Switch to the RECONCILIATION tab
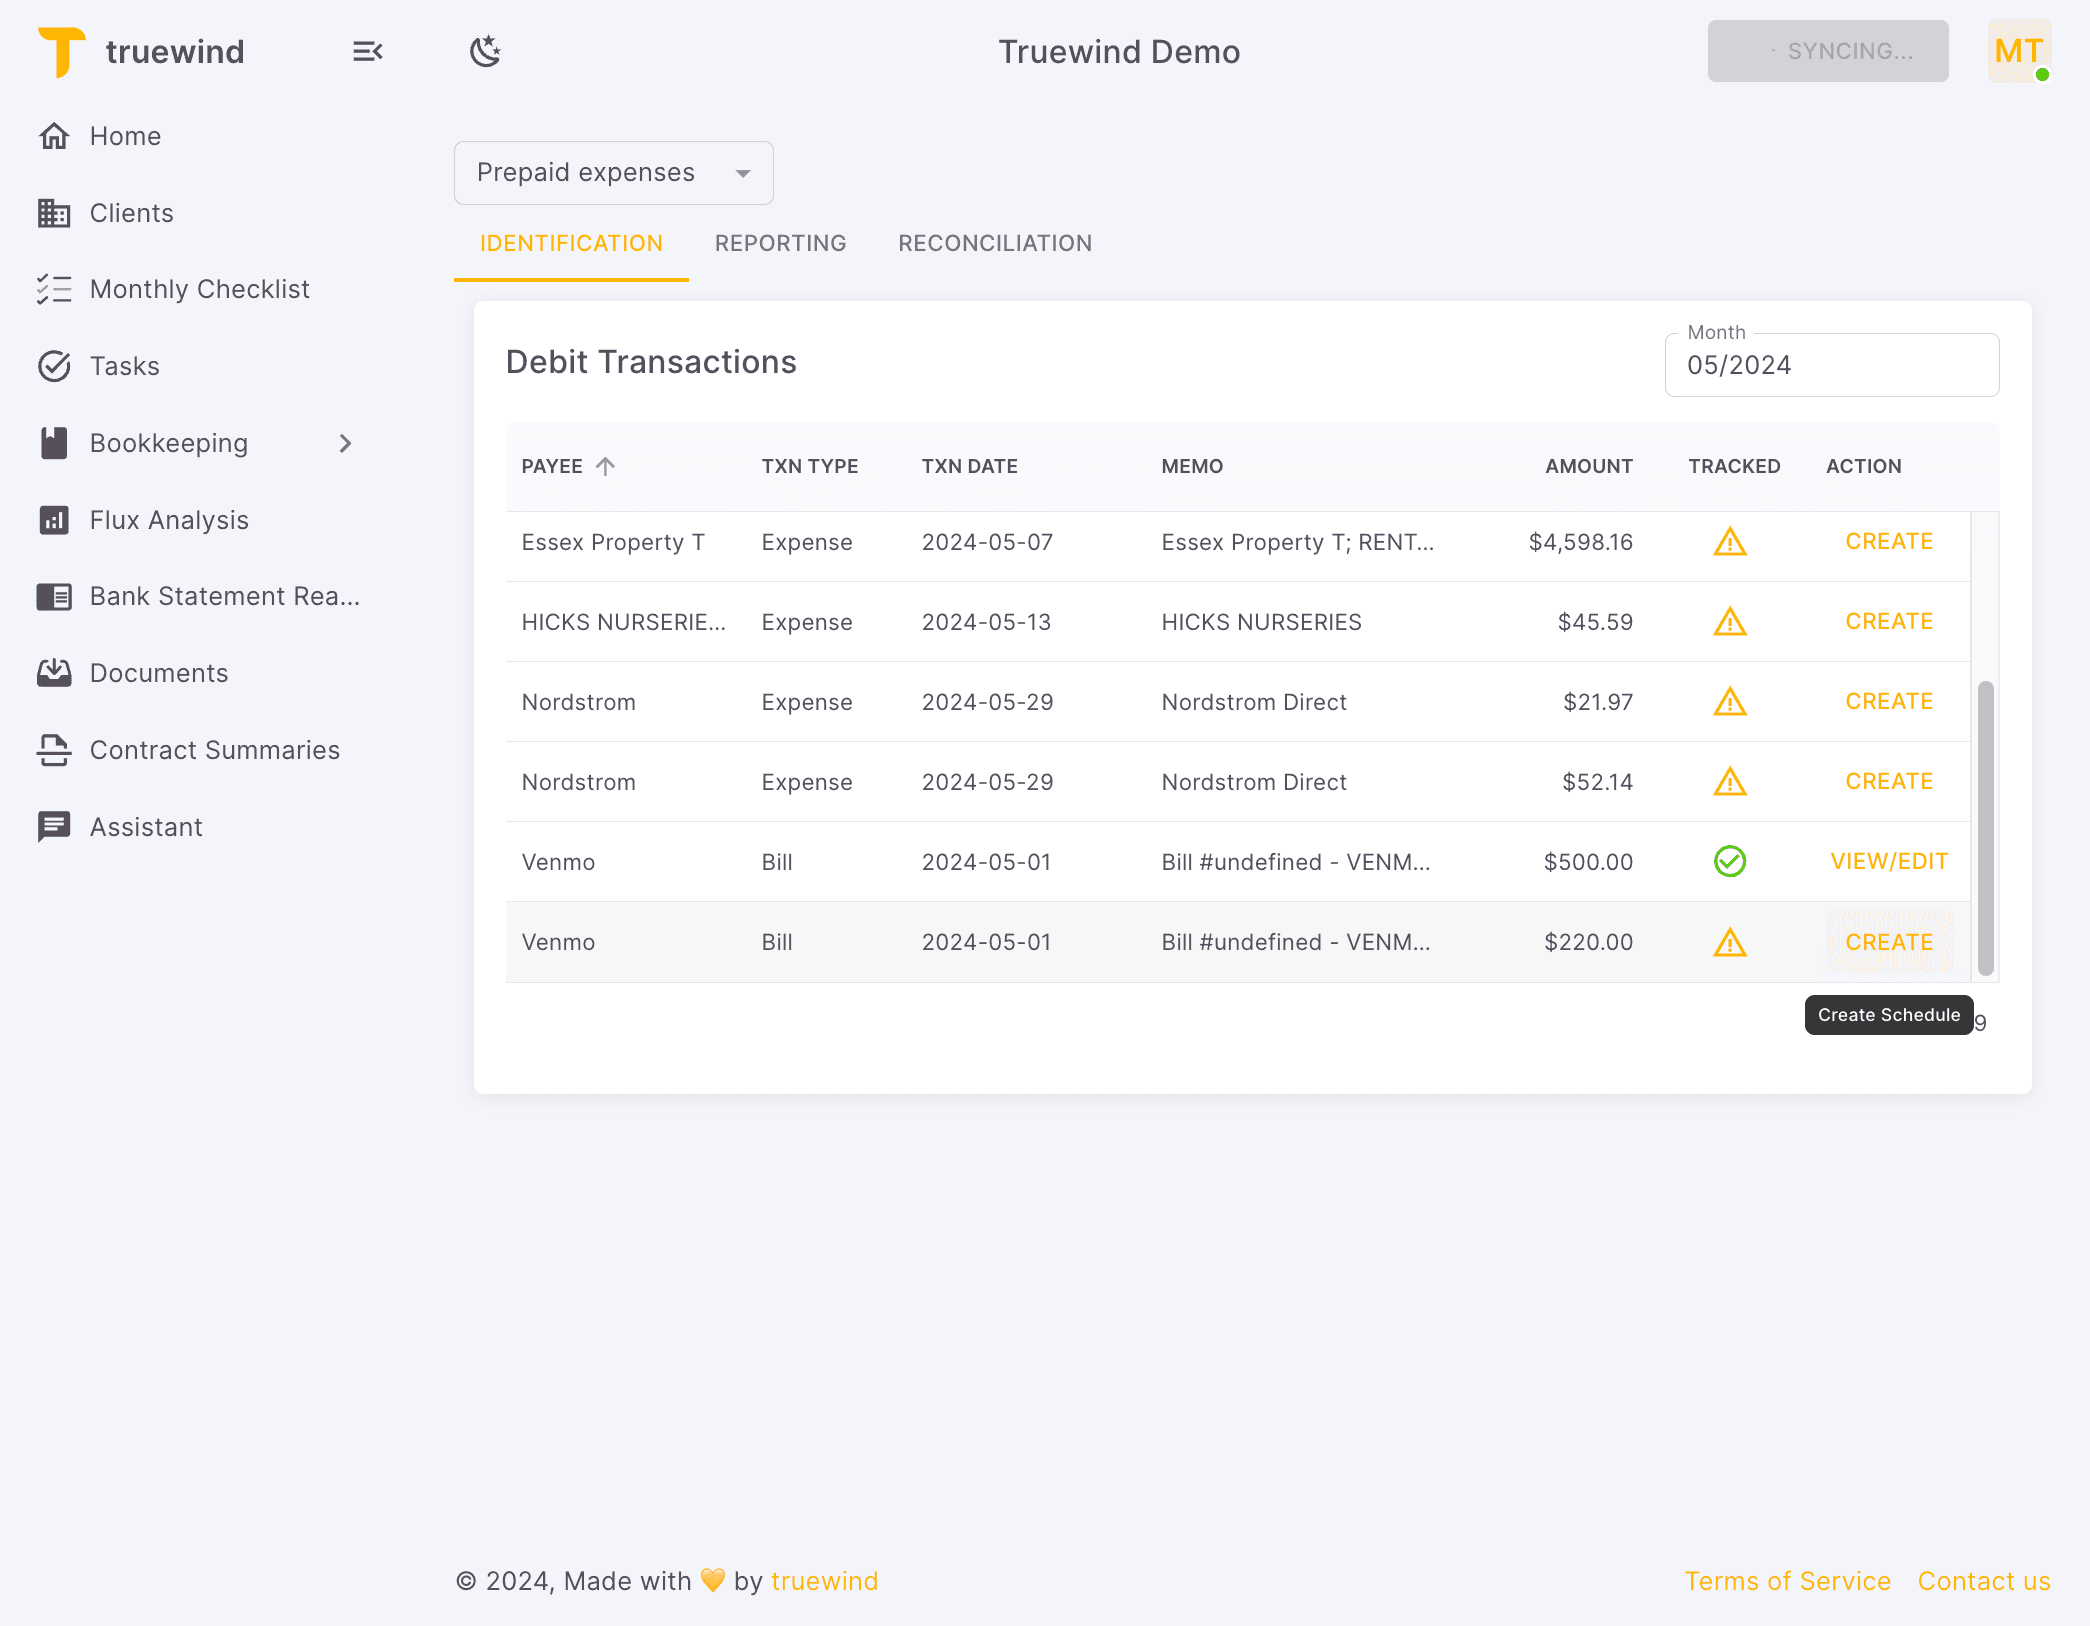 (x=994, y=242)
